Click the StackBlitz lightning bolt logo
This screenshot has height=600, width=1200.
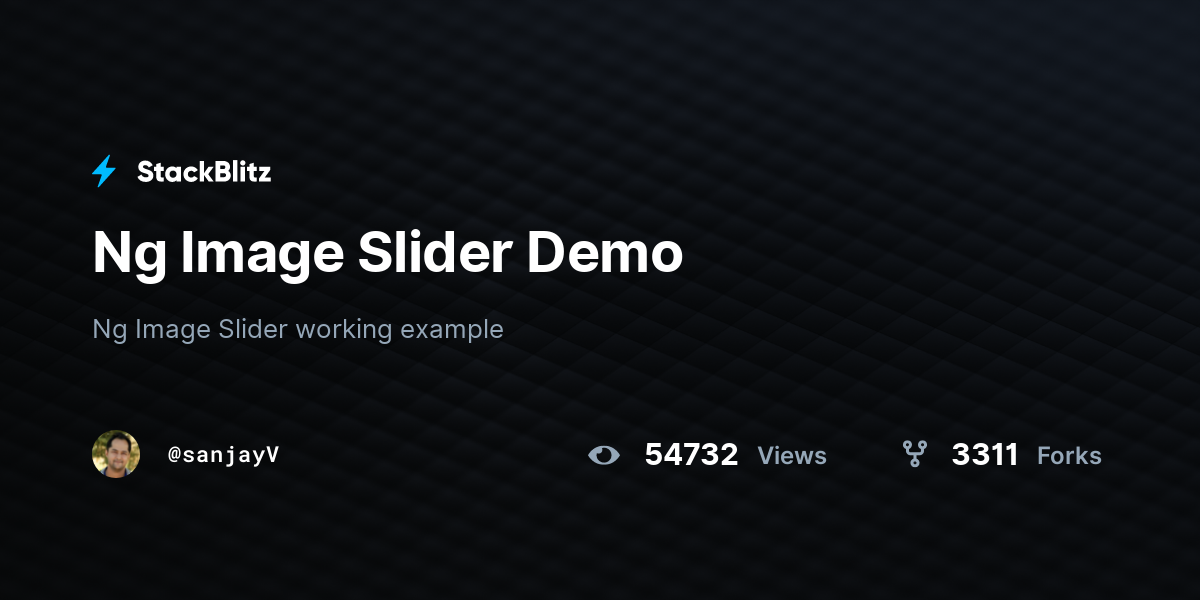pyautogui.click(x=104, y=172)
